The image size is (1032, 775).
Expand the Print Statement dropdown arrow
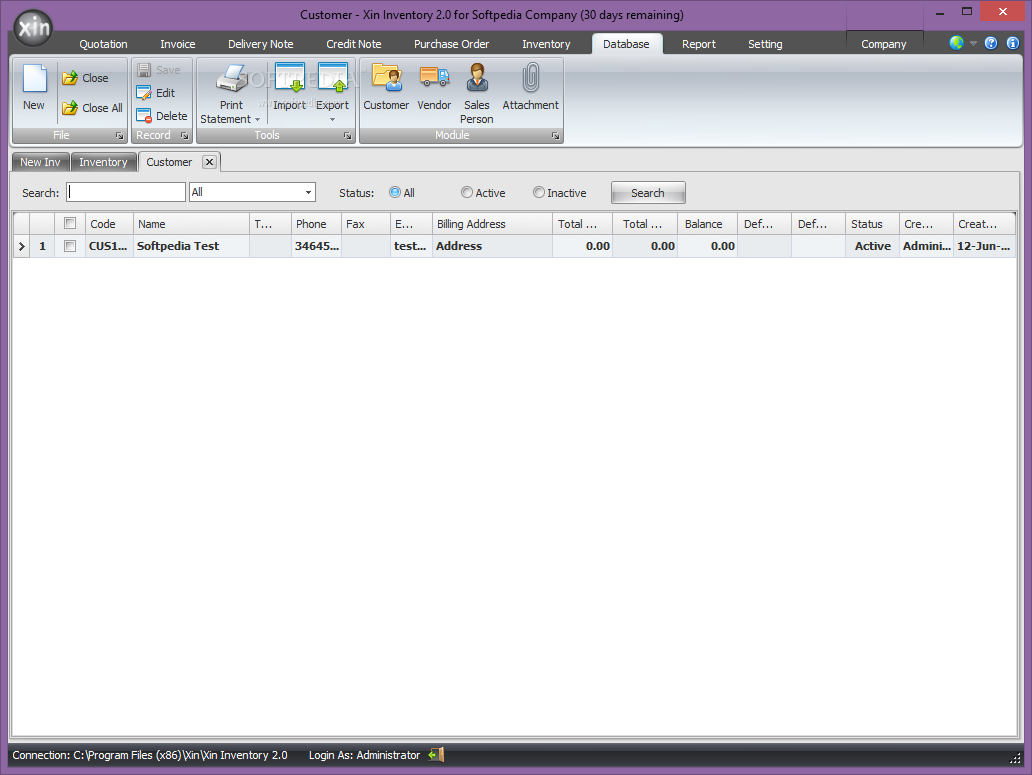click(x=257, y=120)
